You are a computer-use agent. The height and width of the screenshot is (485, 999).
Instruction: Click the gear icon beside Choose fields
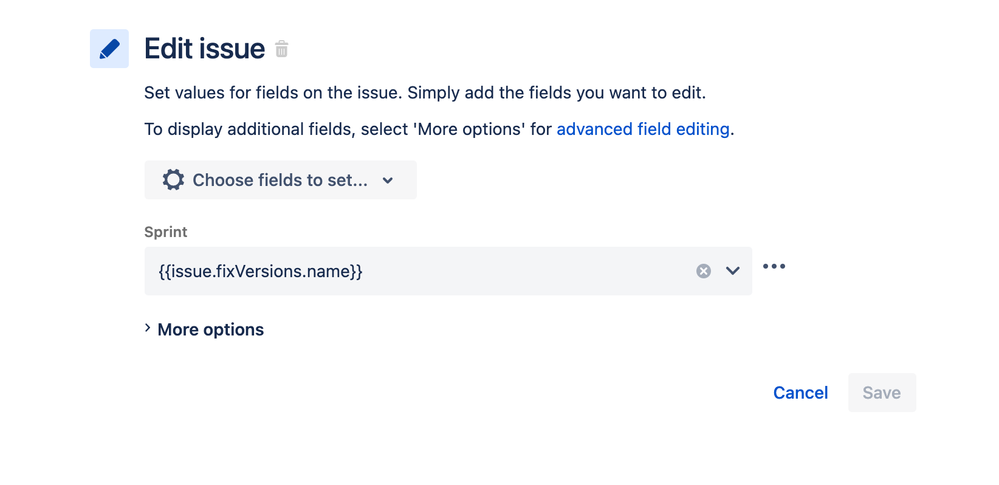click(x=173, y=180)
